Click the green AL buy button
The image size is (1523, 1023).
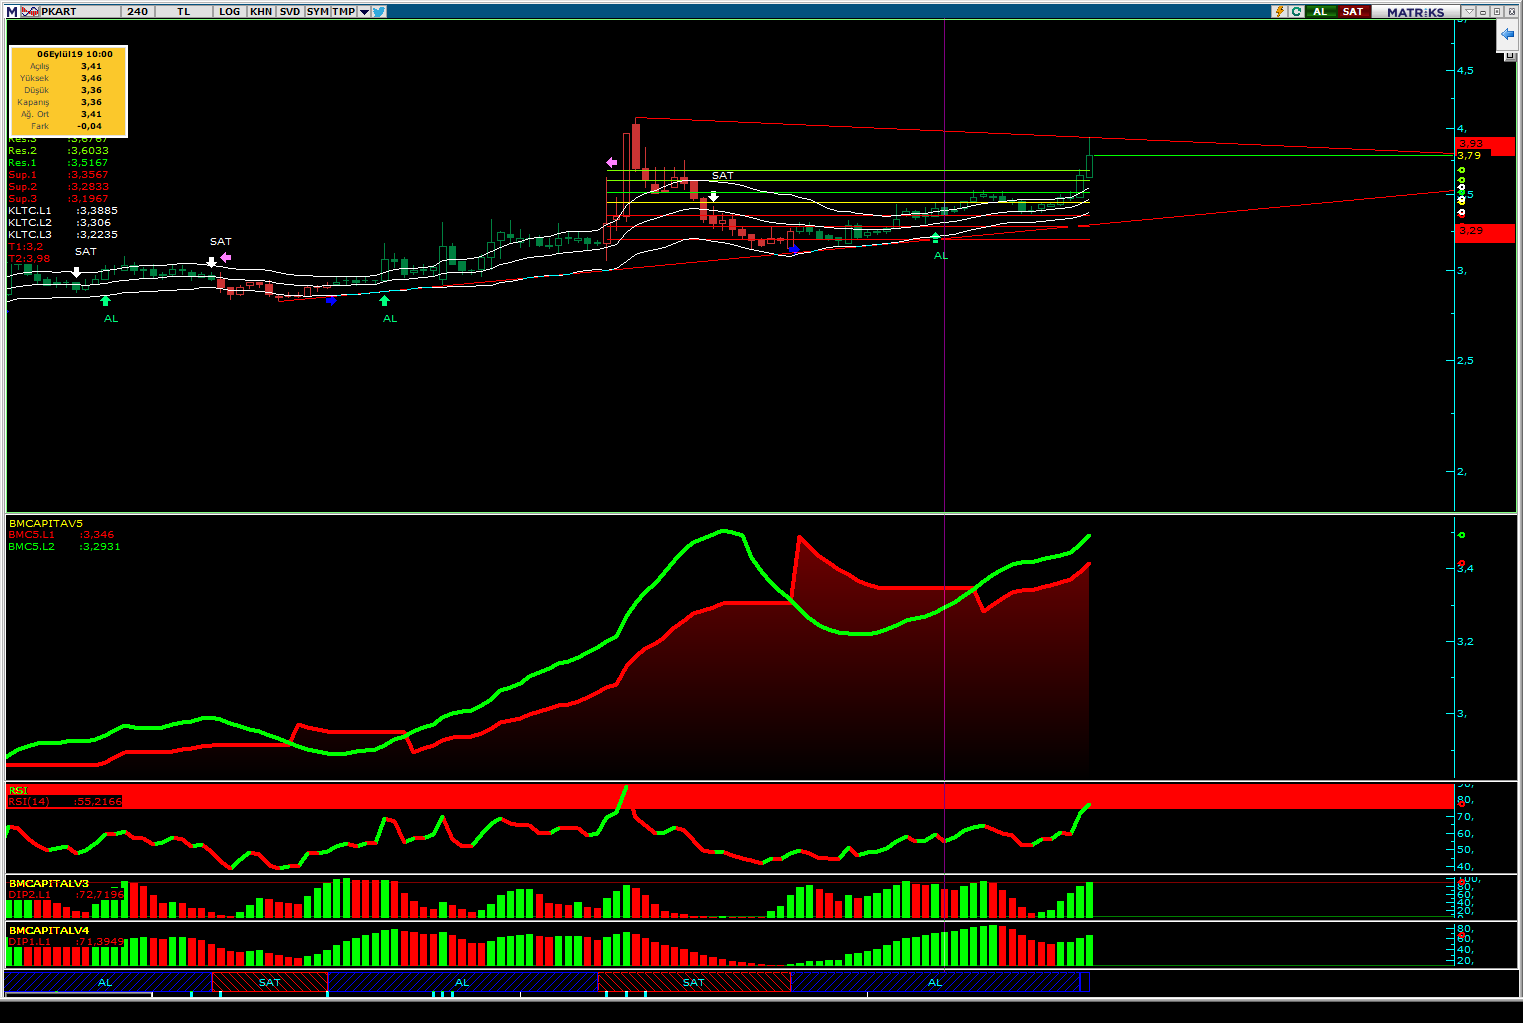click(1320, 12)
